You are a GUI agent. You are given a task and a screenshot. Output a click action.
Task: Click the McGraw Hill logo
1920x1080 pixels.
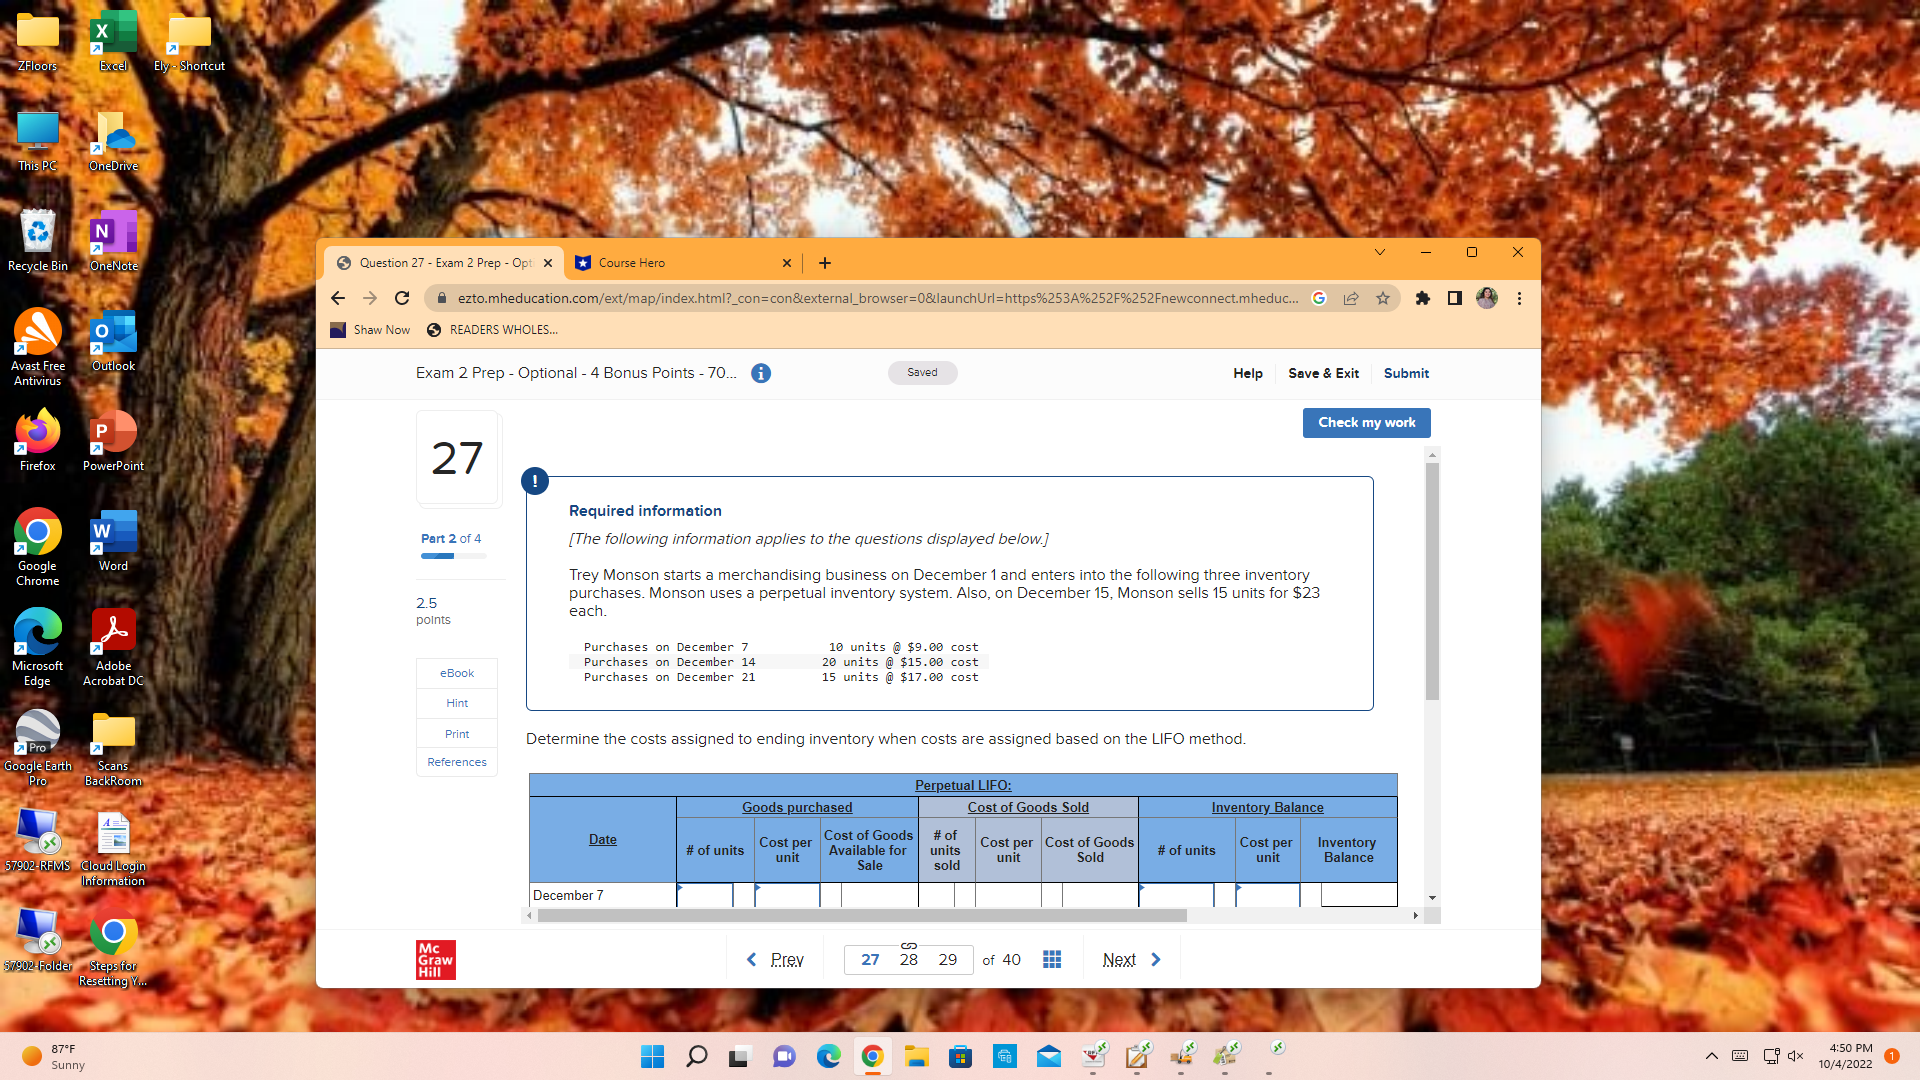click(x=435, y=959)
